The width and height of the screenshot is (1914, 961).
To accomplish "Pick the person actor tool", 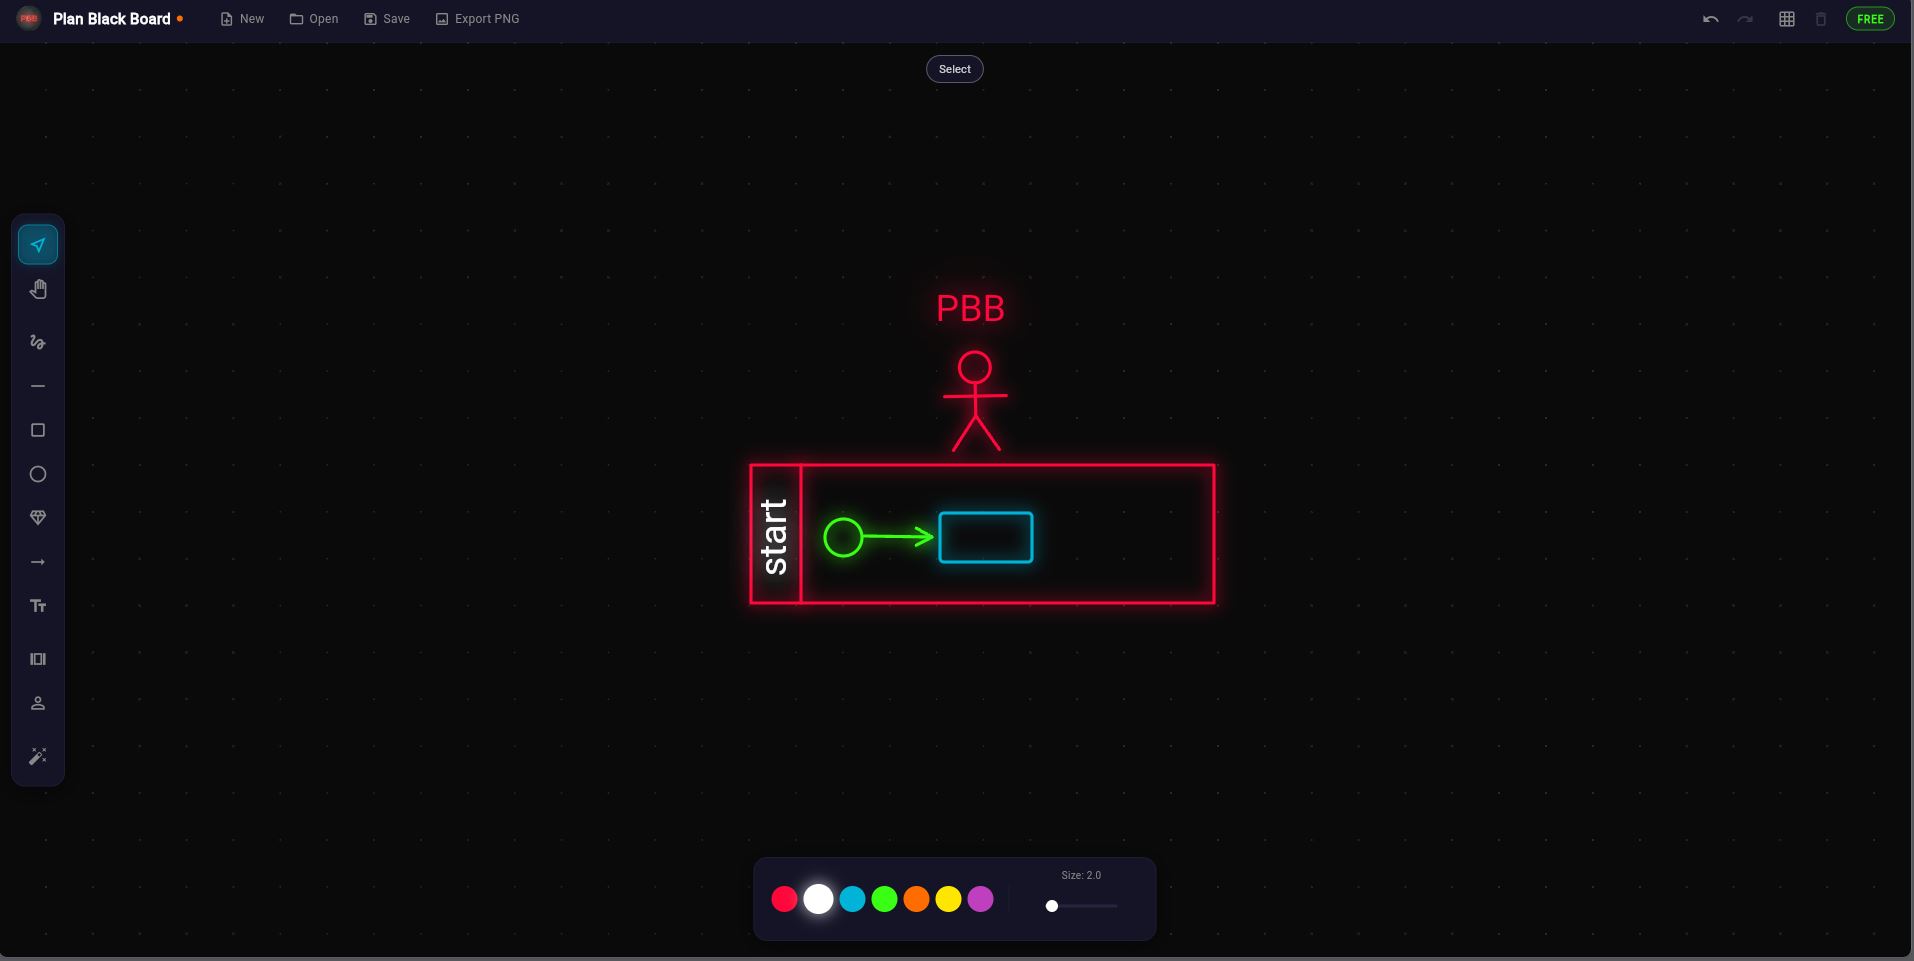I will point(38,703).
